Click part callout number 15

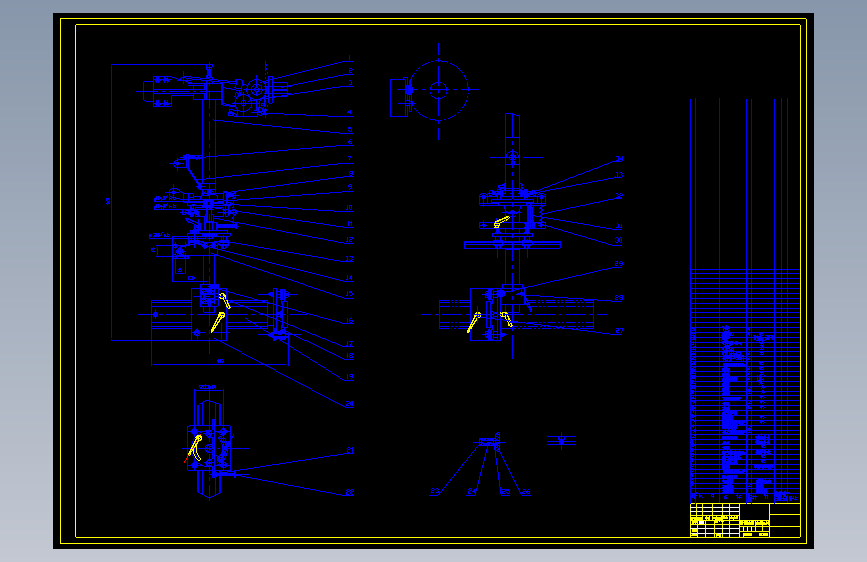[349, 294]
